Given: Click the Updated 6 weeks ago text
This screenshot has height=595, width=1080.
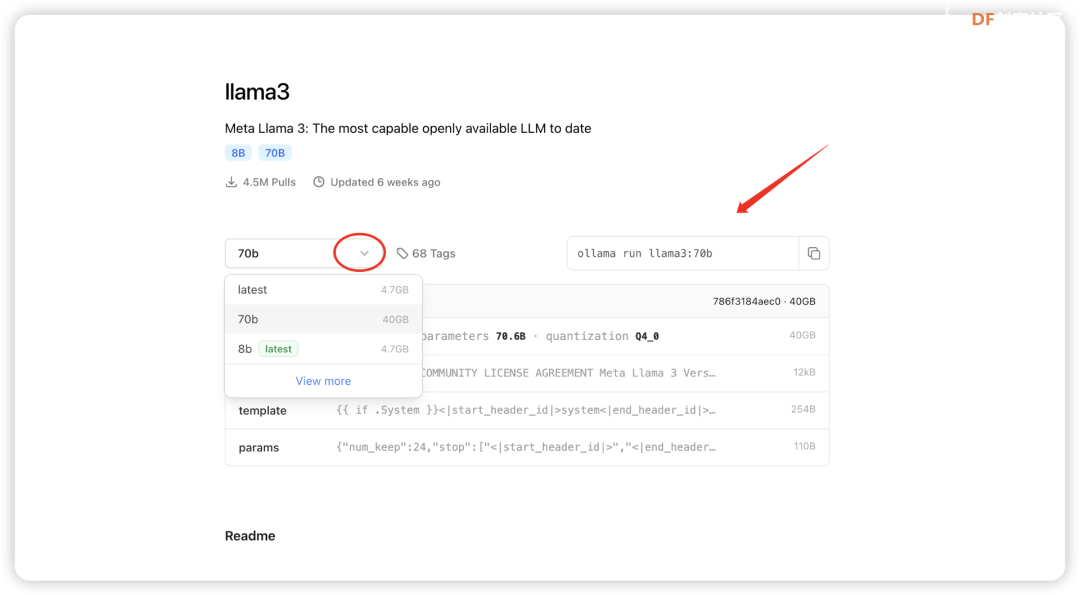Looking at the screenshot, I should pos(385,182).
